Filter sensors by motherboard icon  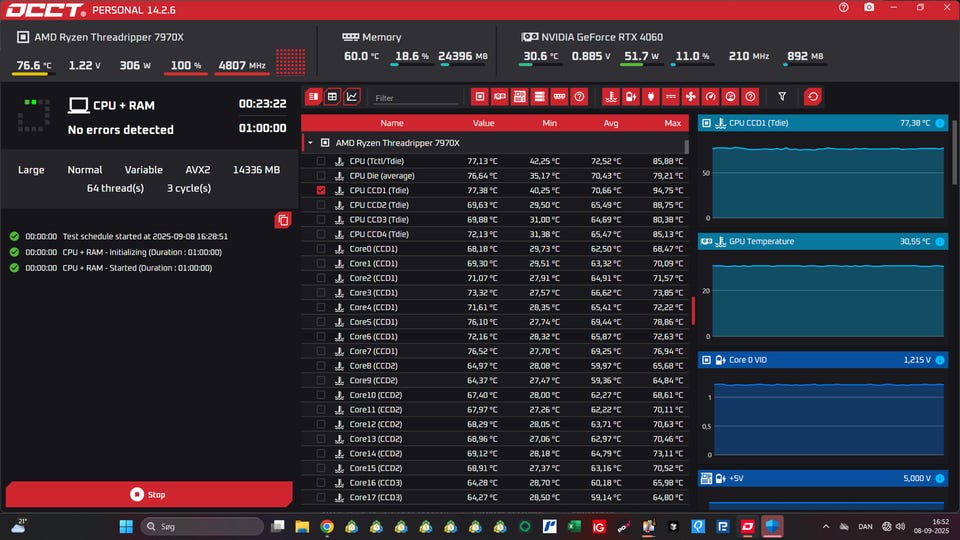[x=519, y=97]
